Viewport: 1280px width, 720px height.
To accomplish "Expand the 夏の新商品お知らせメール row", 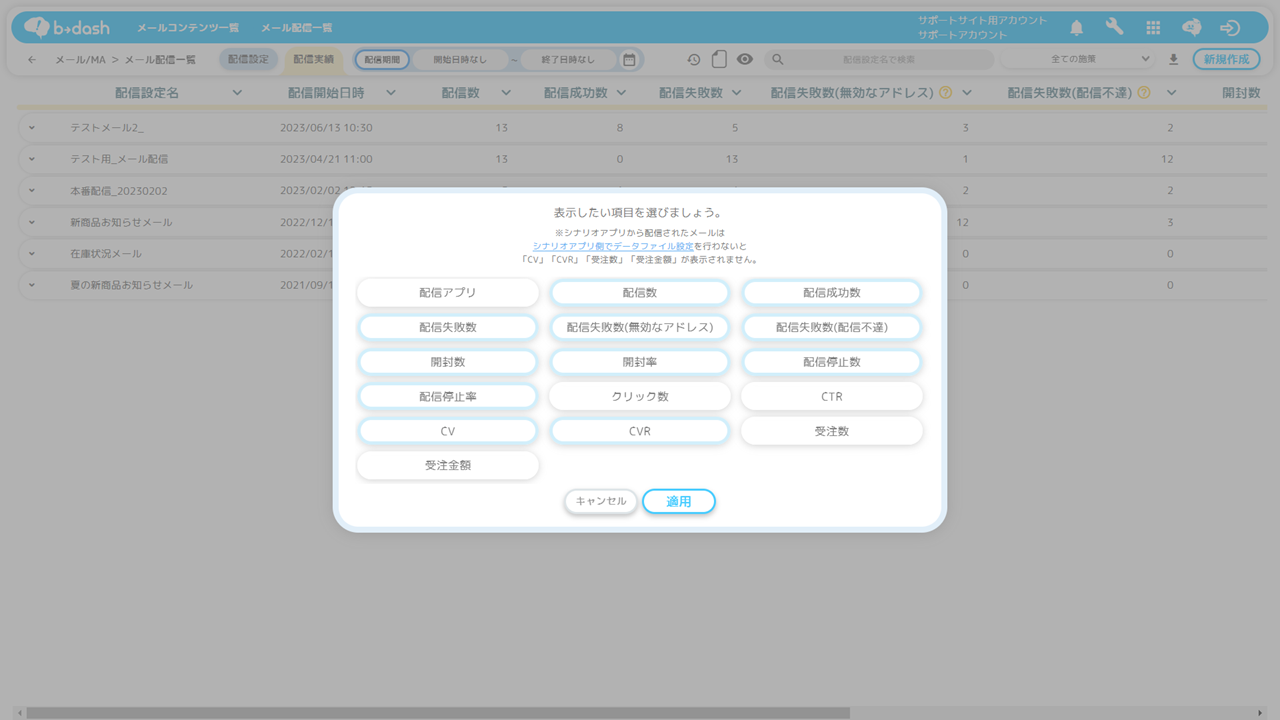I will [x=32, y=285].
